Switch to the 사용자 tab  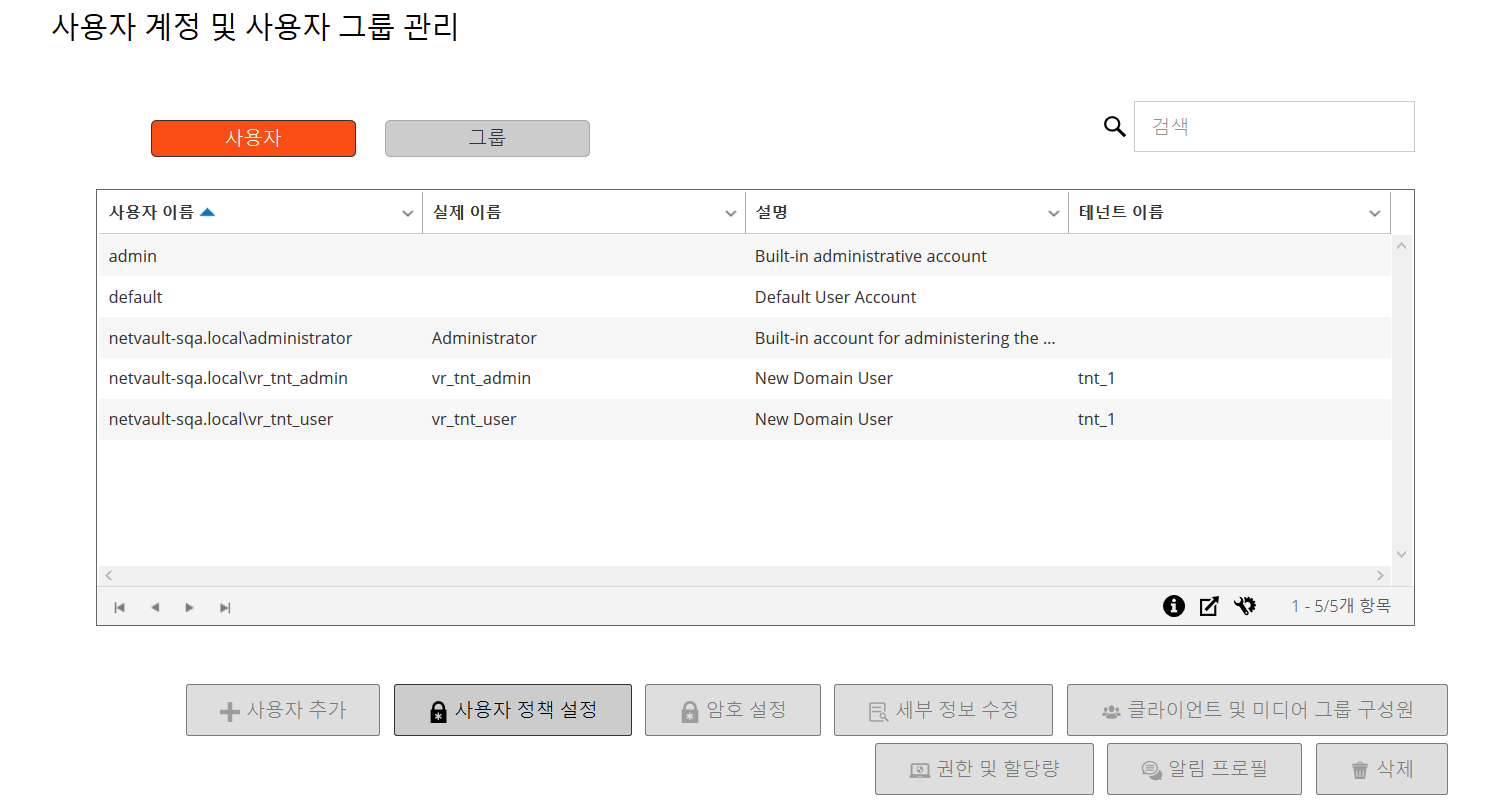tap(253, 139)
